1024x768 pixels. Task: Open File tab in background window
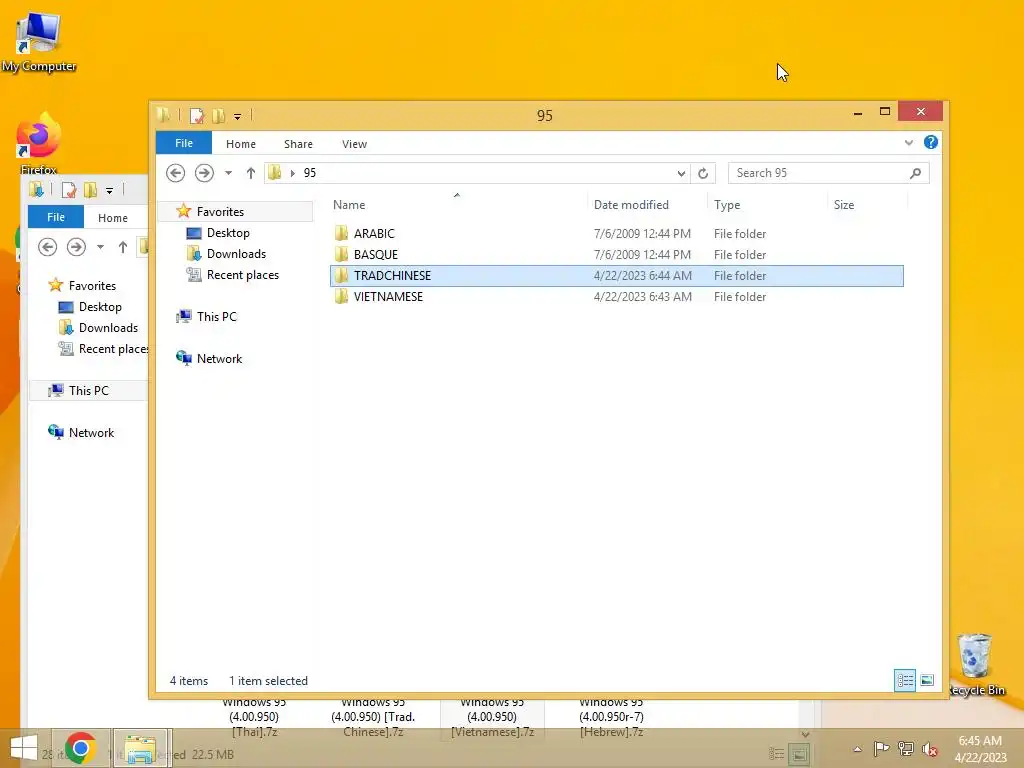pos(56,217)
